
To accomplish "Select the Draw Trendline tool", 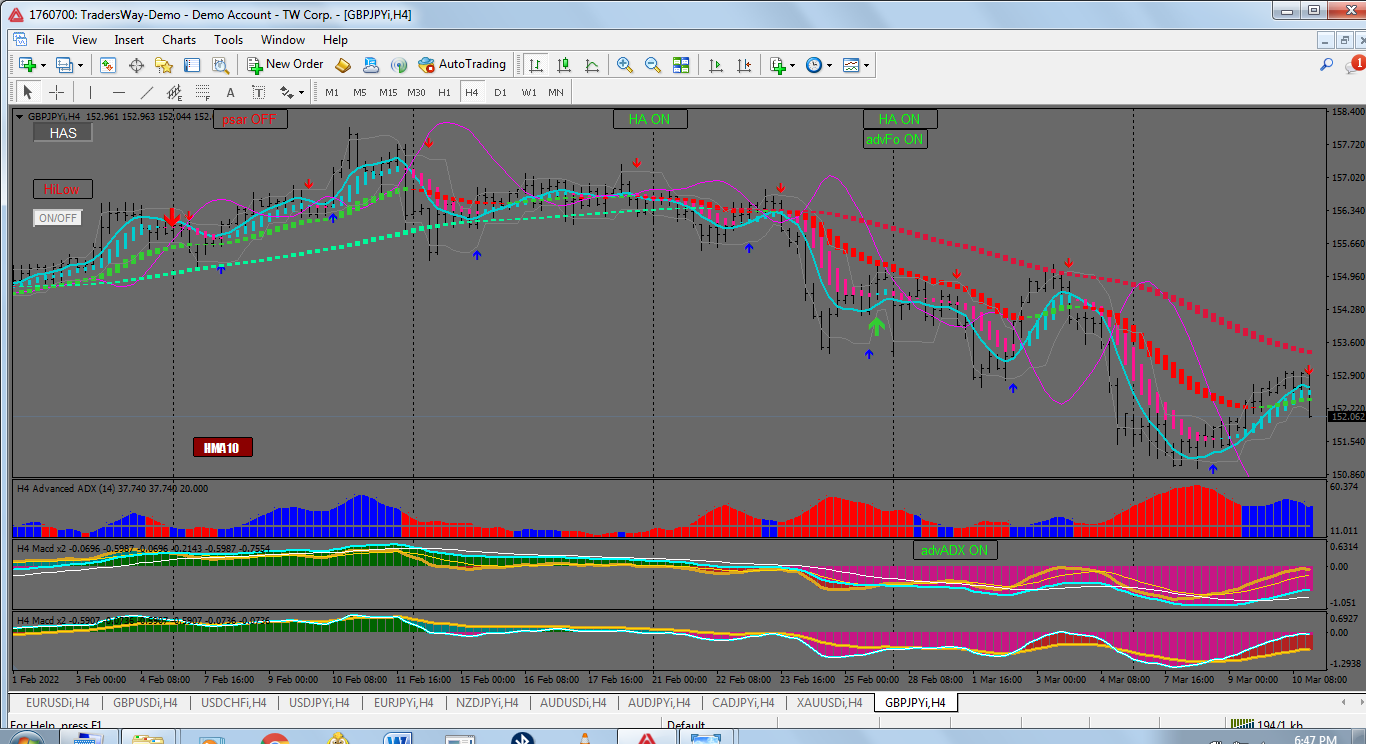I will pos(146,92).
